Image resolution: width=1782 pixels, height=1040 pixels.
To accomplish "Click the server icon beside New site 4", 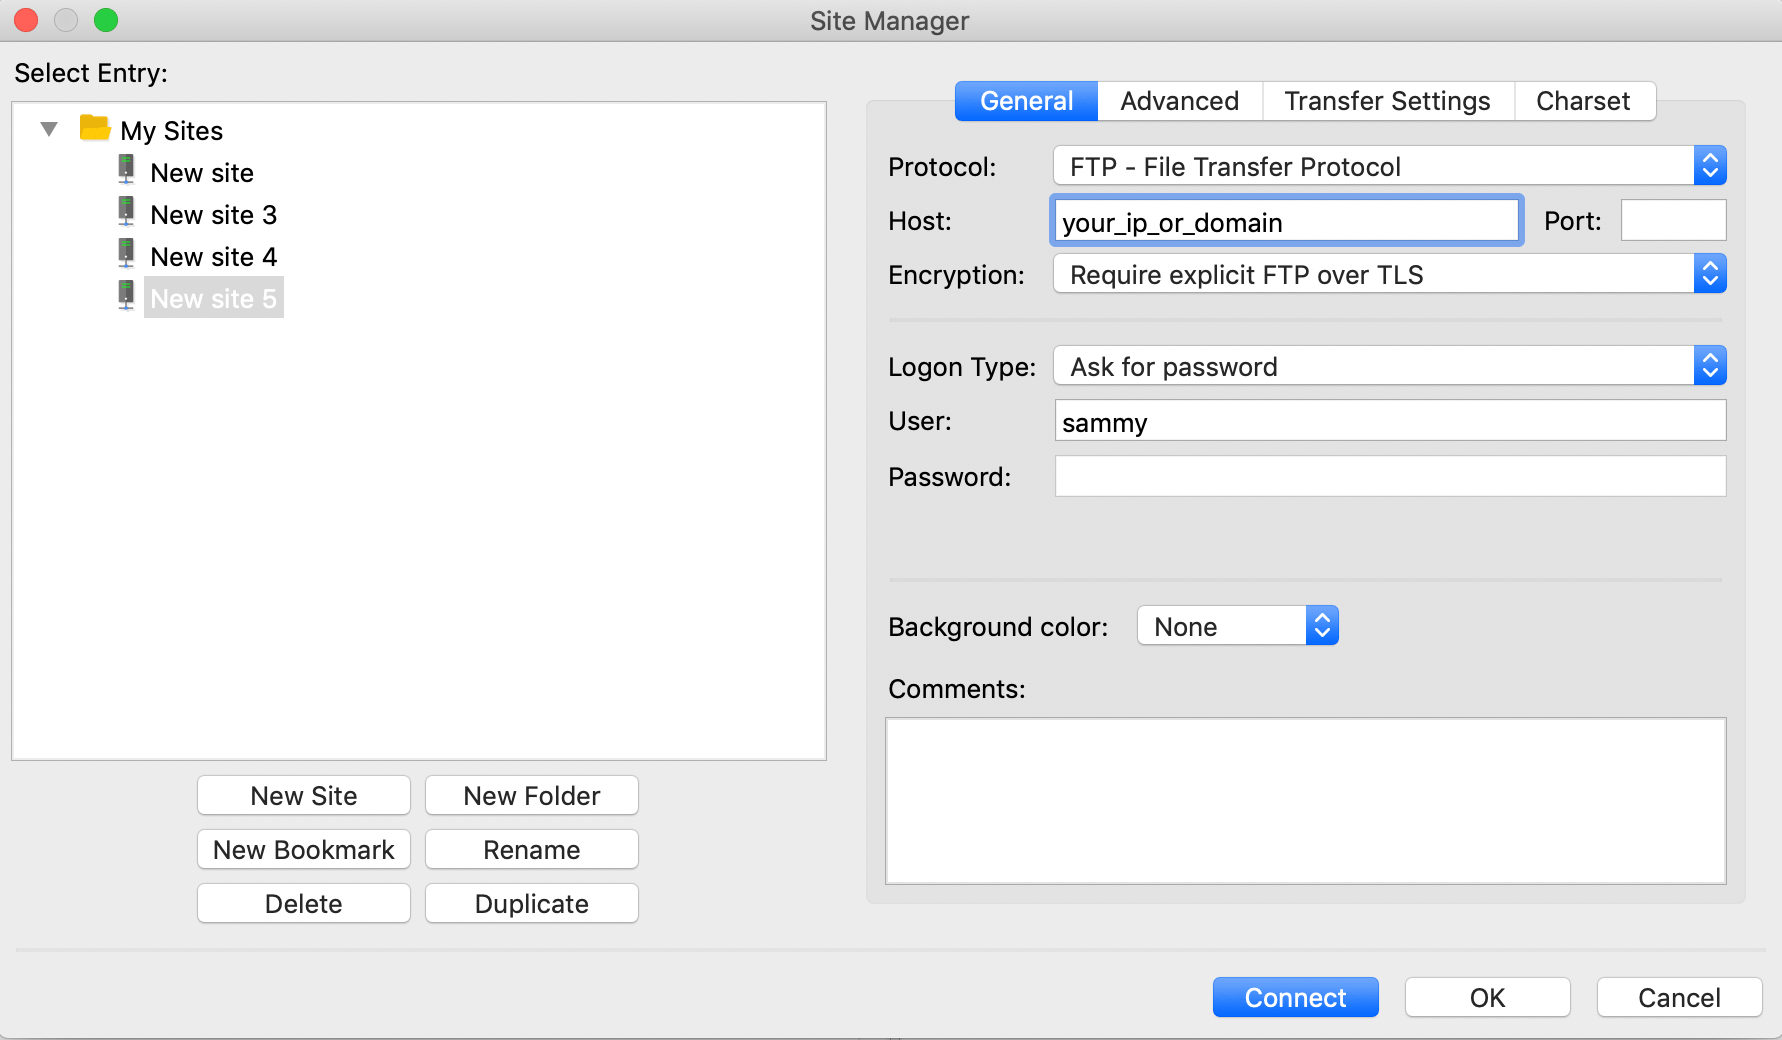I will (x=126, y=254).
